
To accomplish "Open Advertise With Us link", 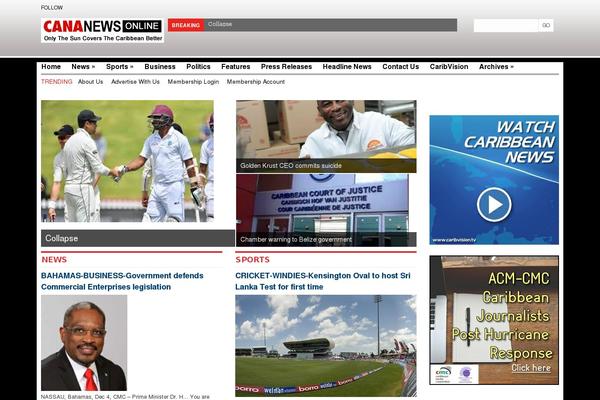I will pyautogui.click(x=135, y=82).
